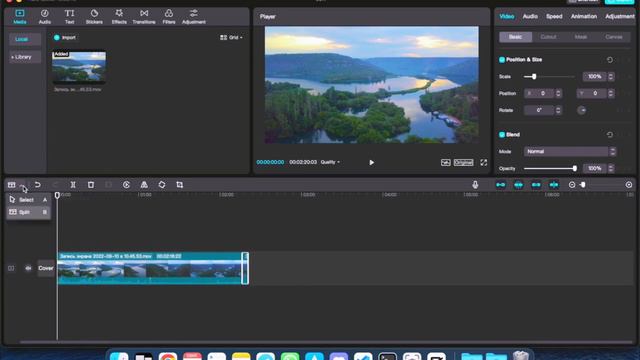Switch to the Adjustment properties tab

click(620, 16)
